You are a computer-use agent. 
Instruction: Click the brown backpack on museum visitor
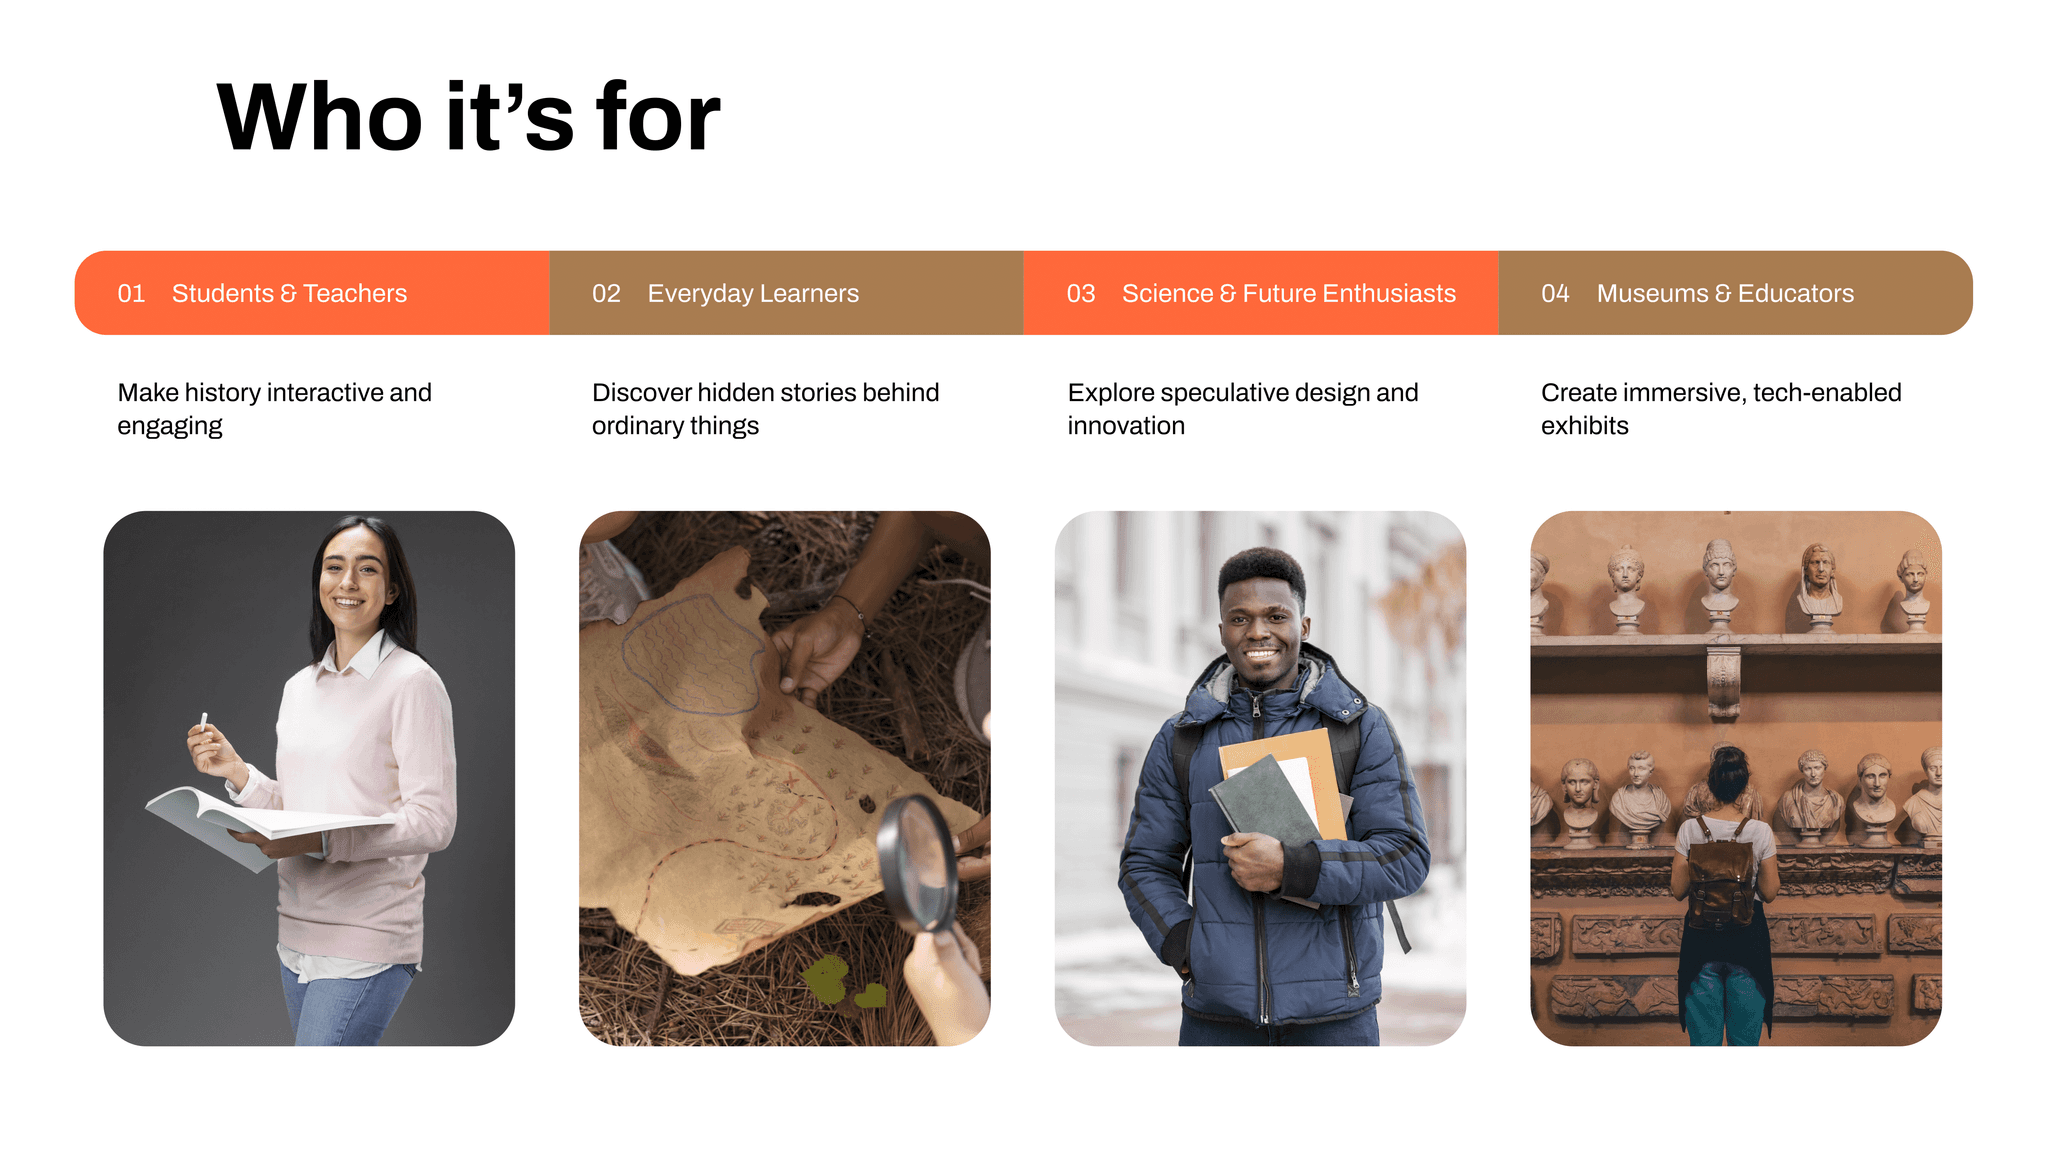tap(1722, 871)
